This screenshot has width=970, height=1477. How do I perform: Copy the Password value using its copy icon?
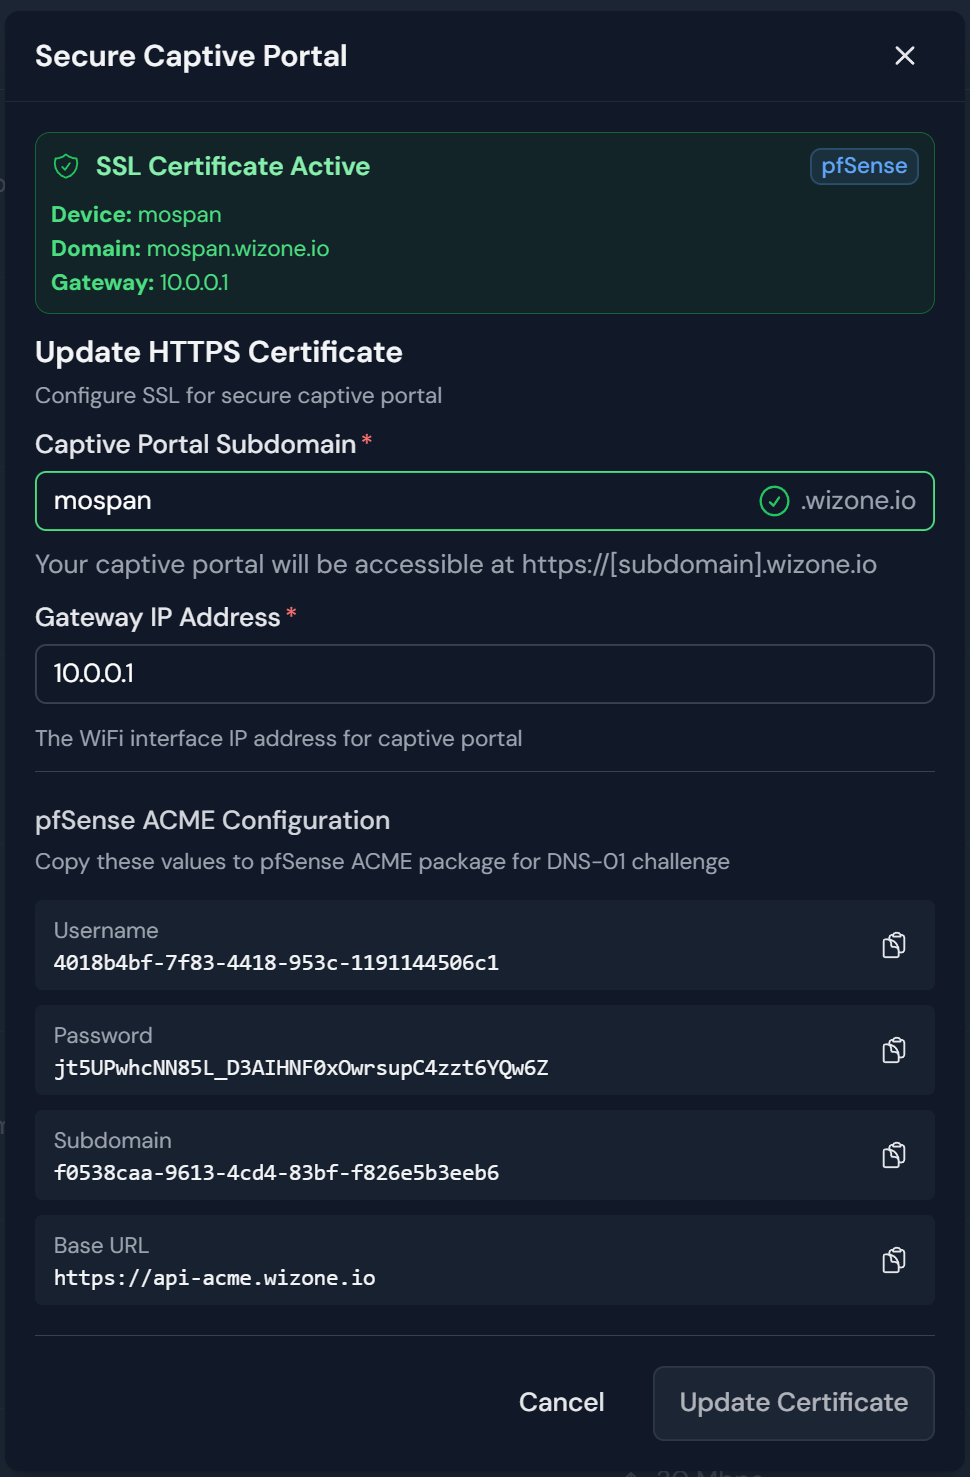tap(893, 1049)
